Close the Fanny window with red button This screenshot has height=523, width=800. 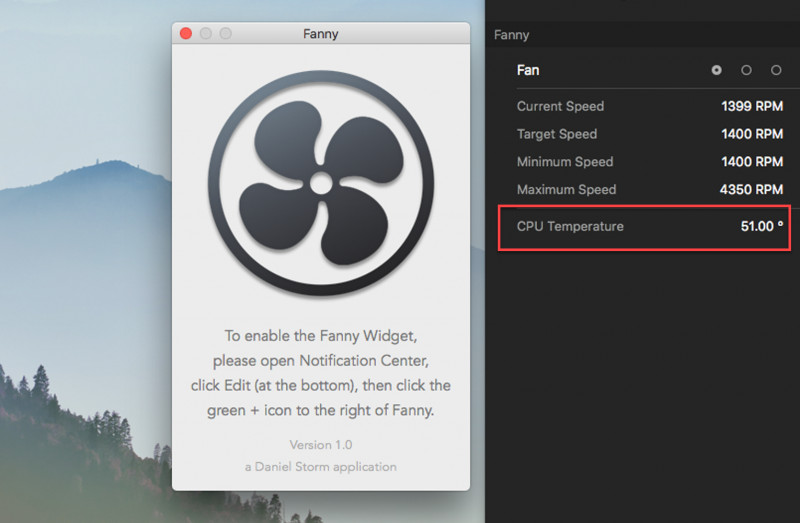[x=186, y=34]
